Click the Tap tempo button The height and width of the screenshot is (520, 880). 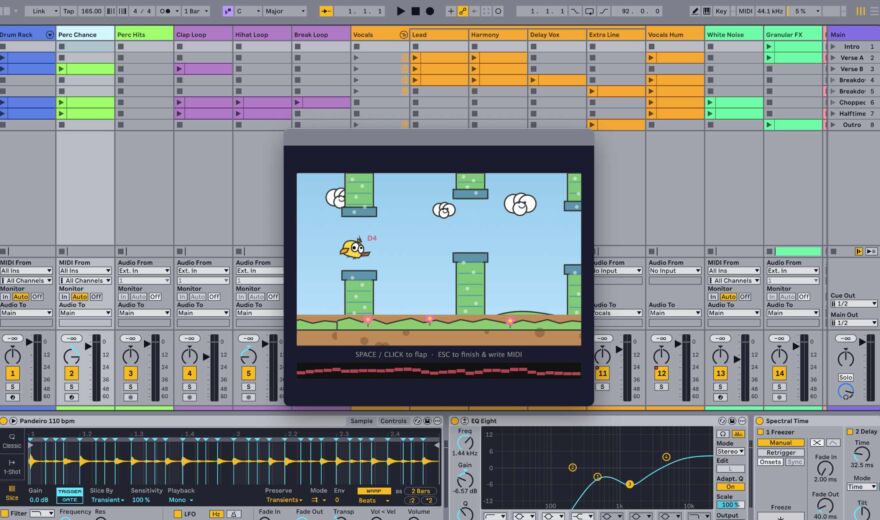(x=68, y=11)
